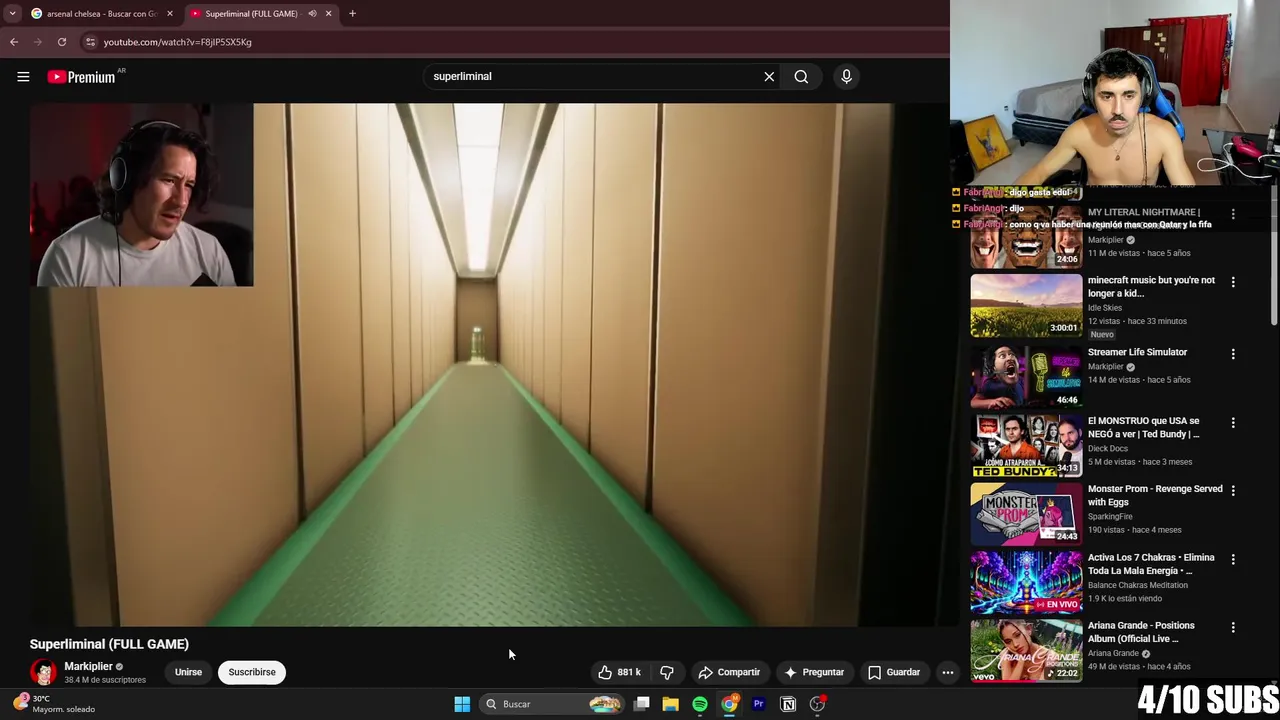Image resolution: width=1280 pixels, height=720 pixels.
Task: Ask about video with Preguntar button
Action: [x=814, y=672]
